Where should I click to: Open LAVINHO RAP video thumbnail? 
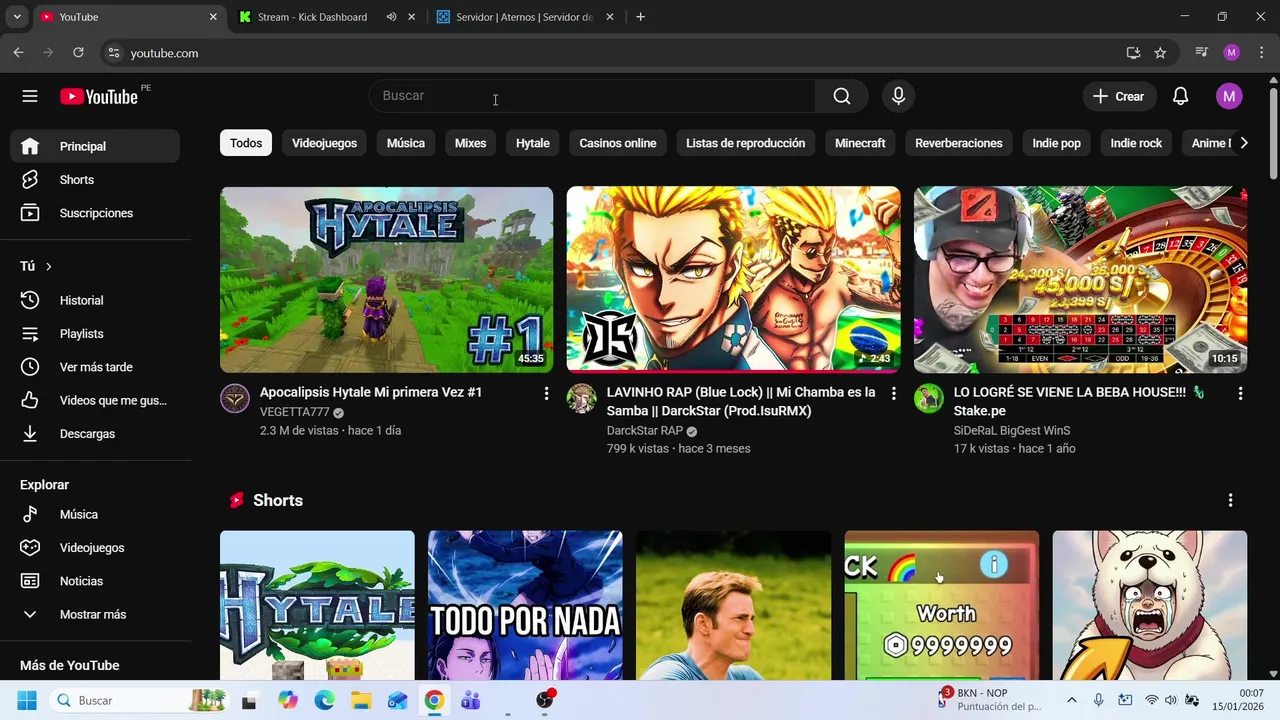[733, 279]
